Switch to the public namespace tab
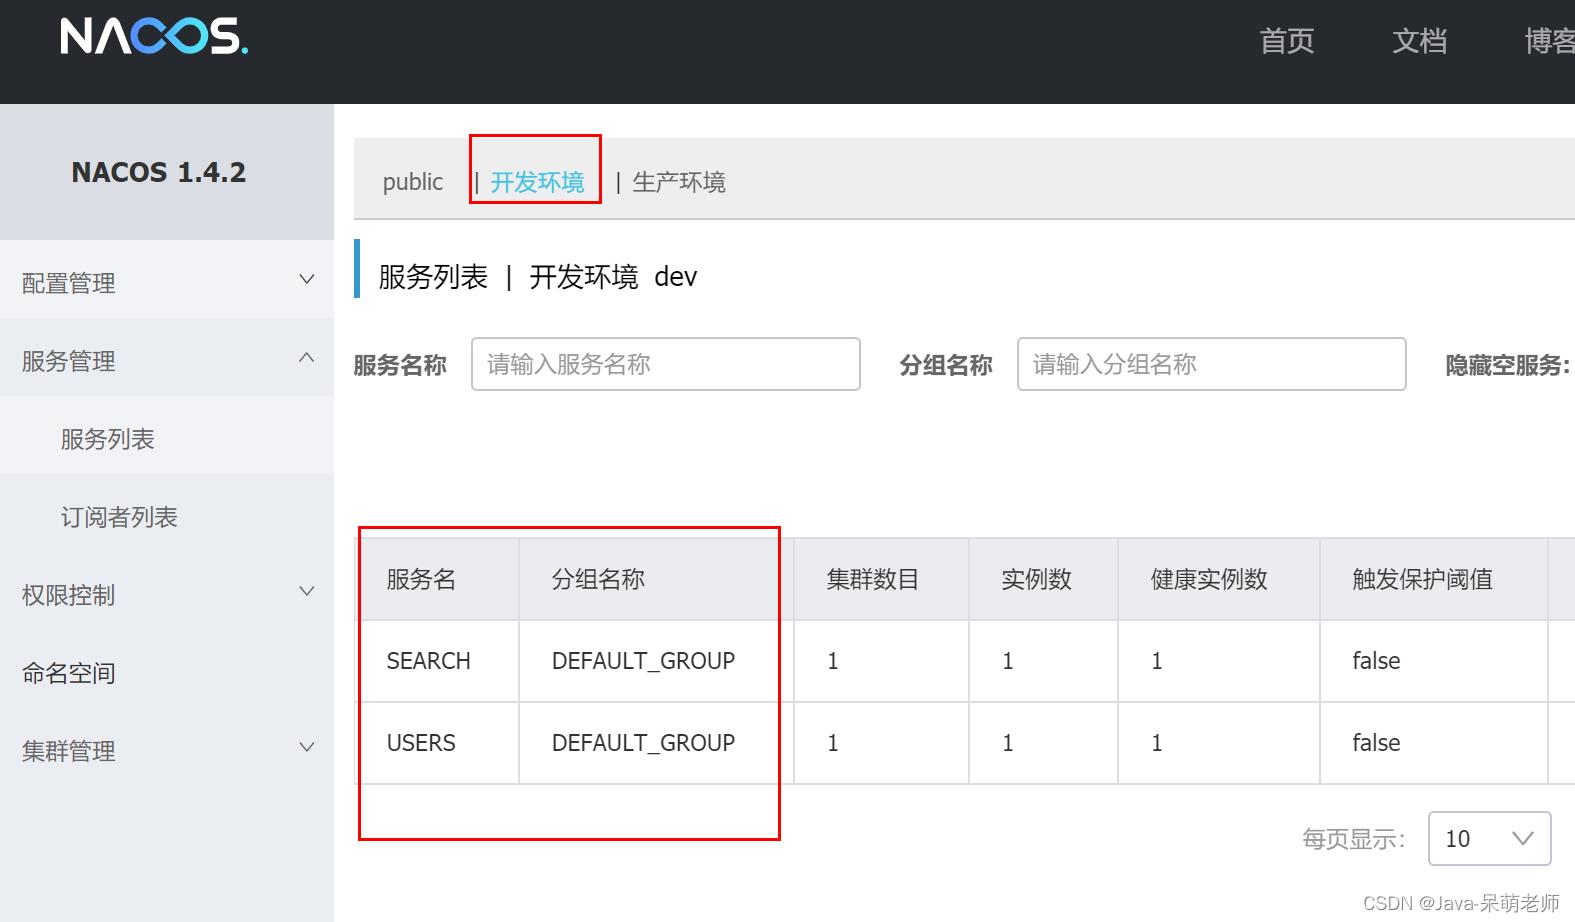 pyautogui.click(x=412, y=182)
